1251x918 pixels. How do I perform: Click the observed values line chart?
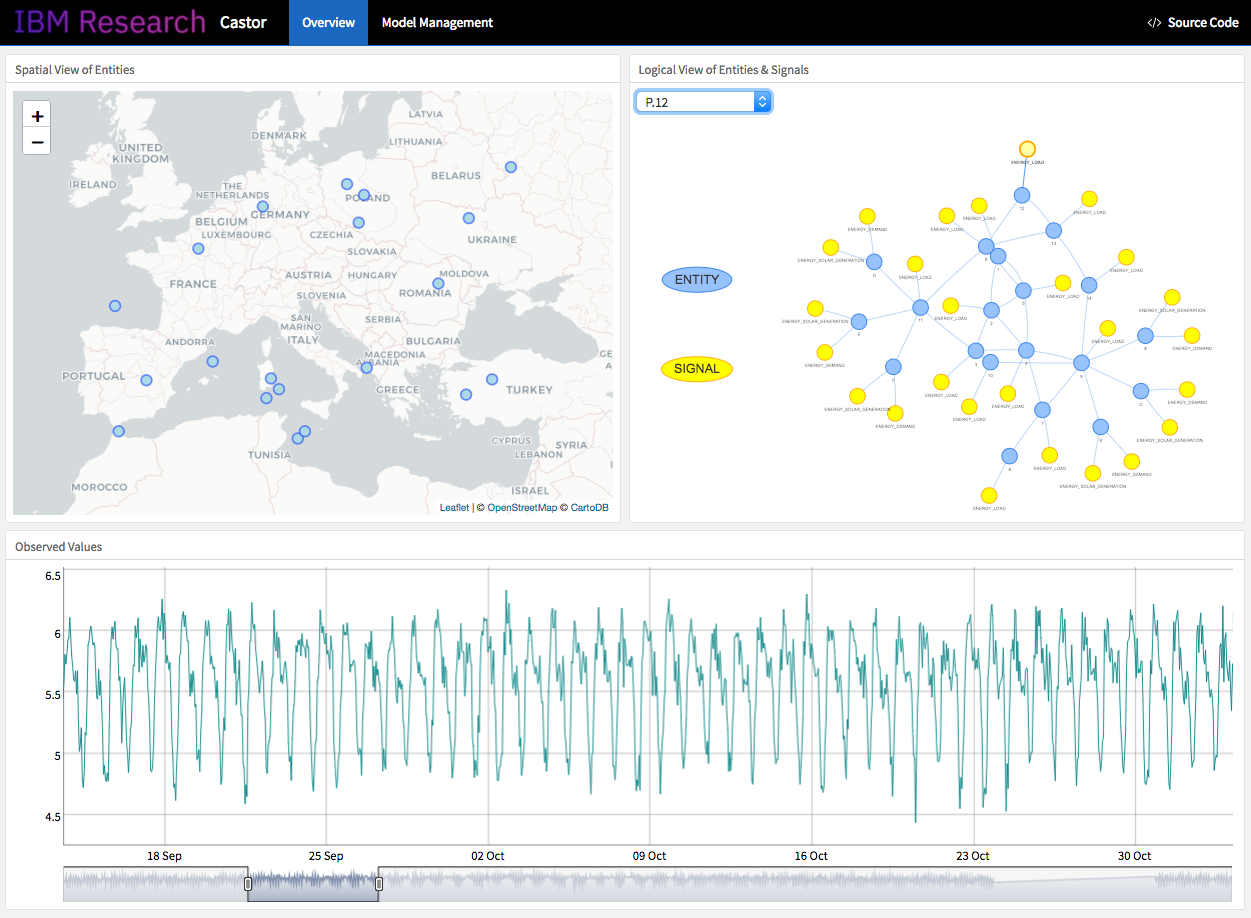pyautogui.click(x=648, y=707)
